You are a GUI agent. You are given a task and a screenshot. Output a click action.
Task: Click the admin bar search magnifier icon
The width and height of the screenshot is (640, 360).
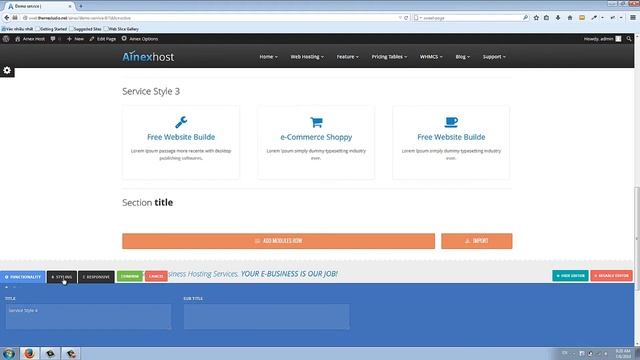click(x=629, y=39)
